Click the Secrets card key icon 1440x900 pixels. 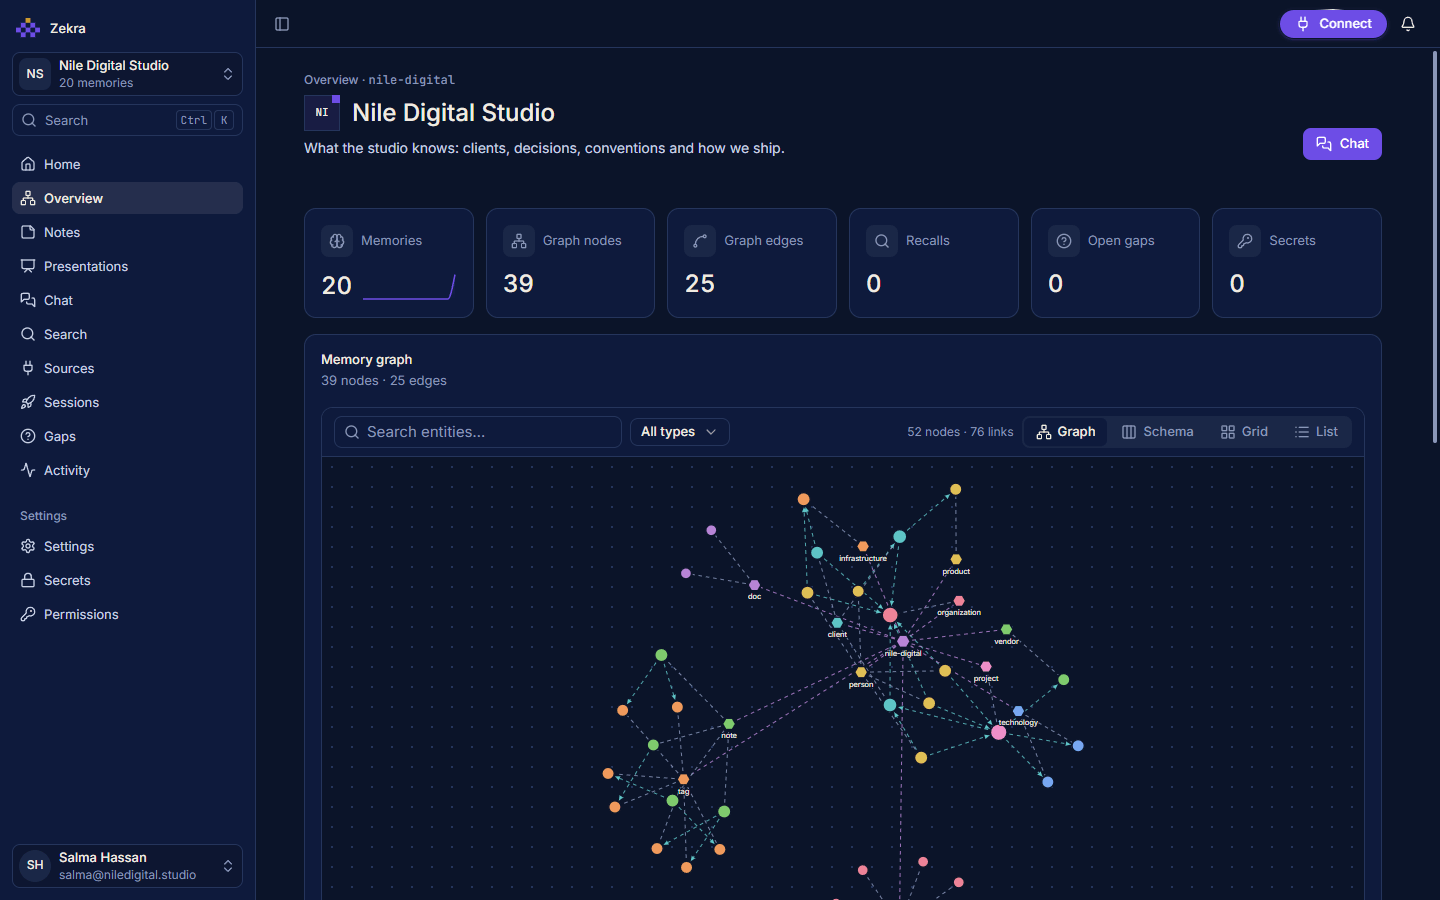click(1245, 241)
